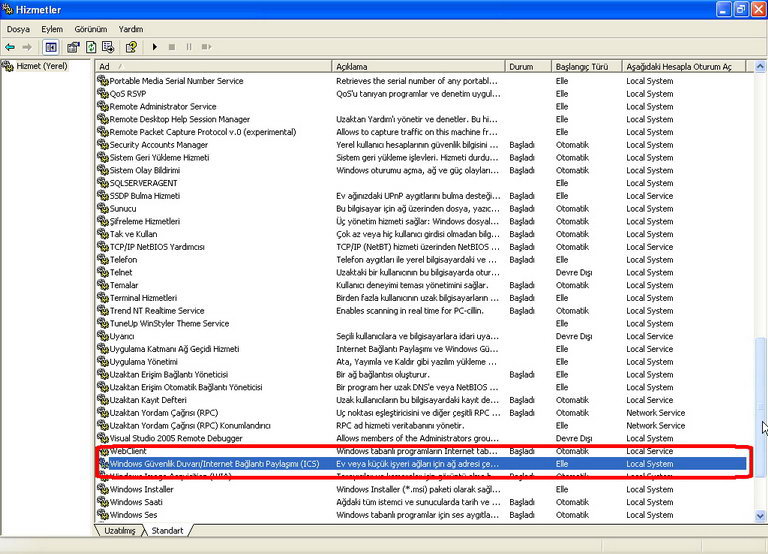The image size is (768, 554).
Task: Click the vertical scrollbar thumb
Action: [760, 406]
